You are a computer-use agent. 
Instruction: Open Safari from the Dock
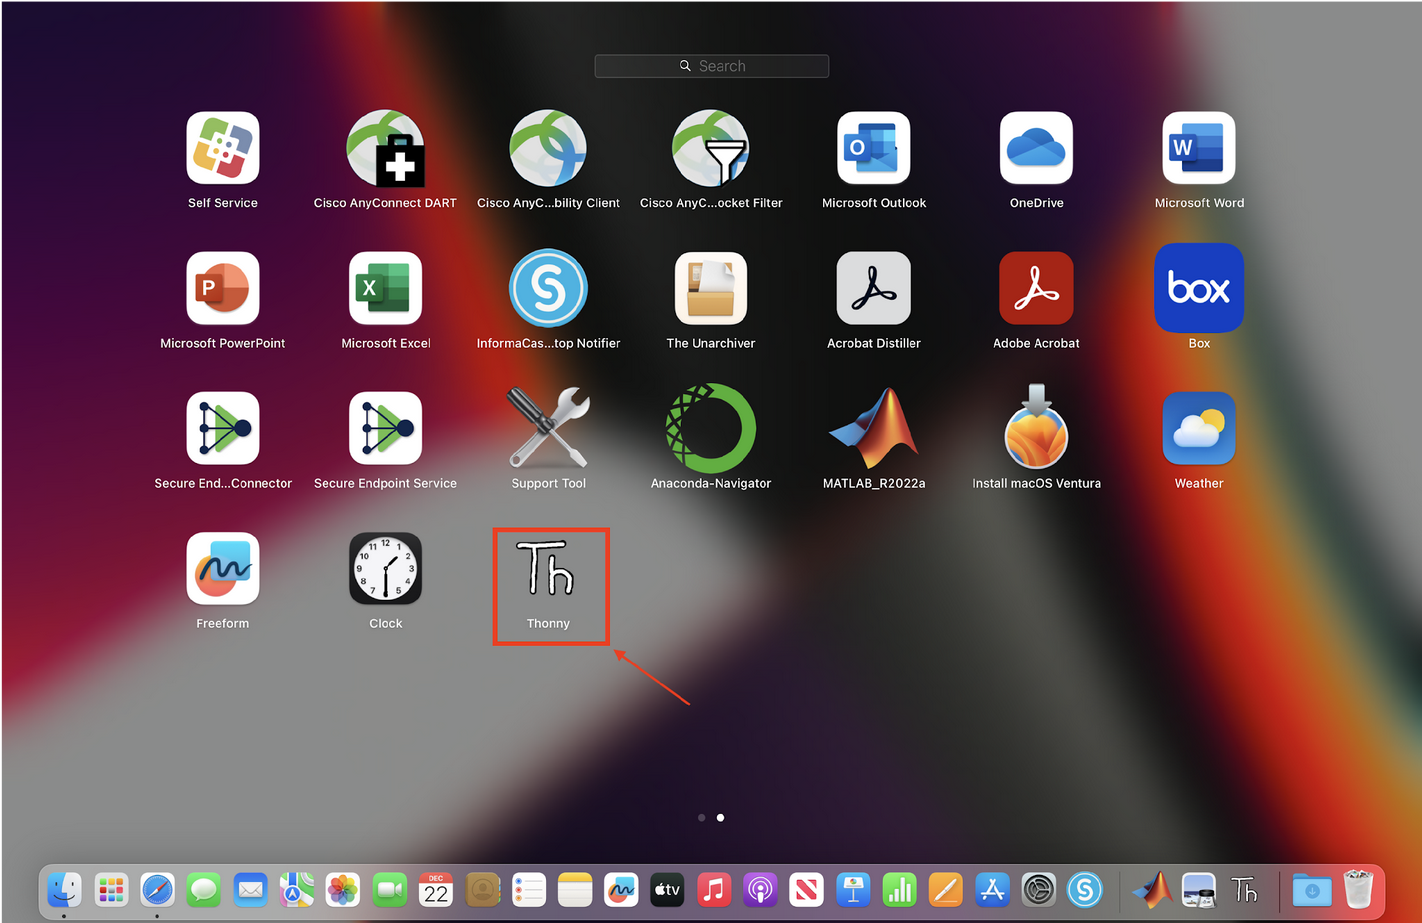tap(157, 889)
